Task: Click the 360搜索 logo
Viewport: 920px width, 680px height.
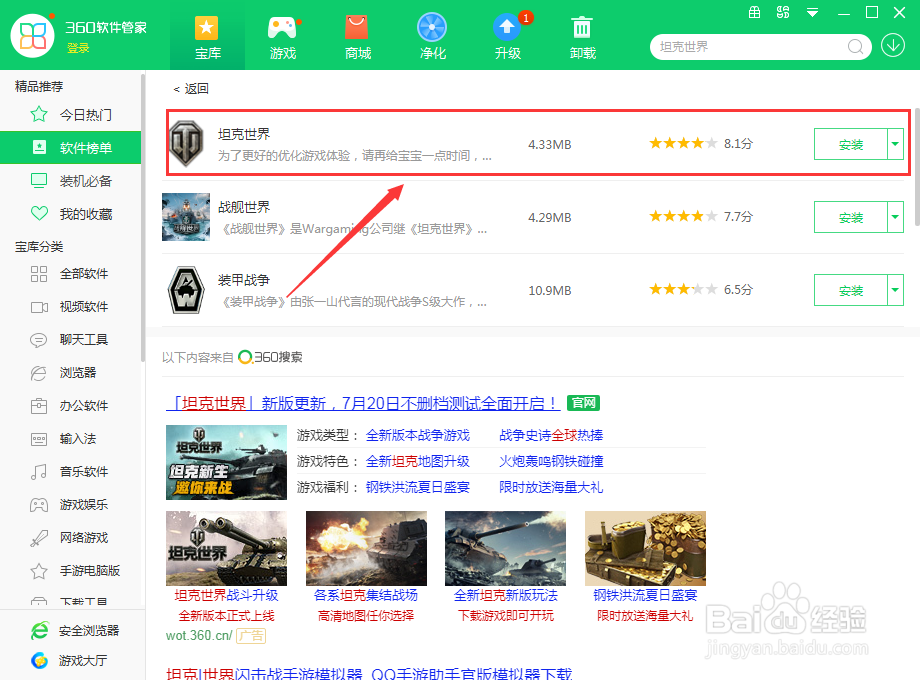Action: pos(270,357)
